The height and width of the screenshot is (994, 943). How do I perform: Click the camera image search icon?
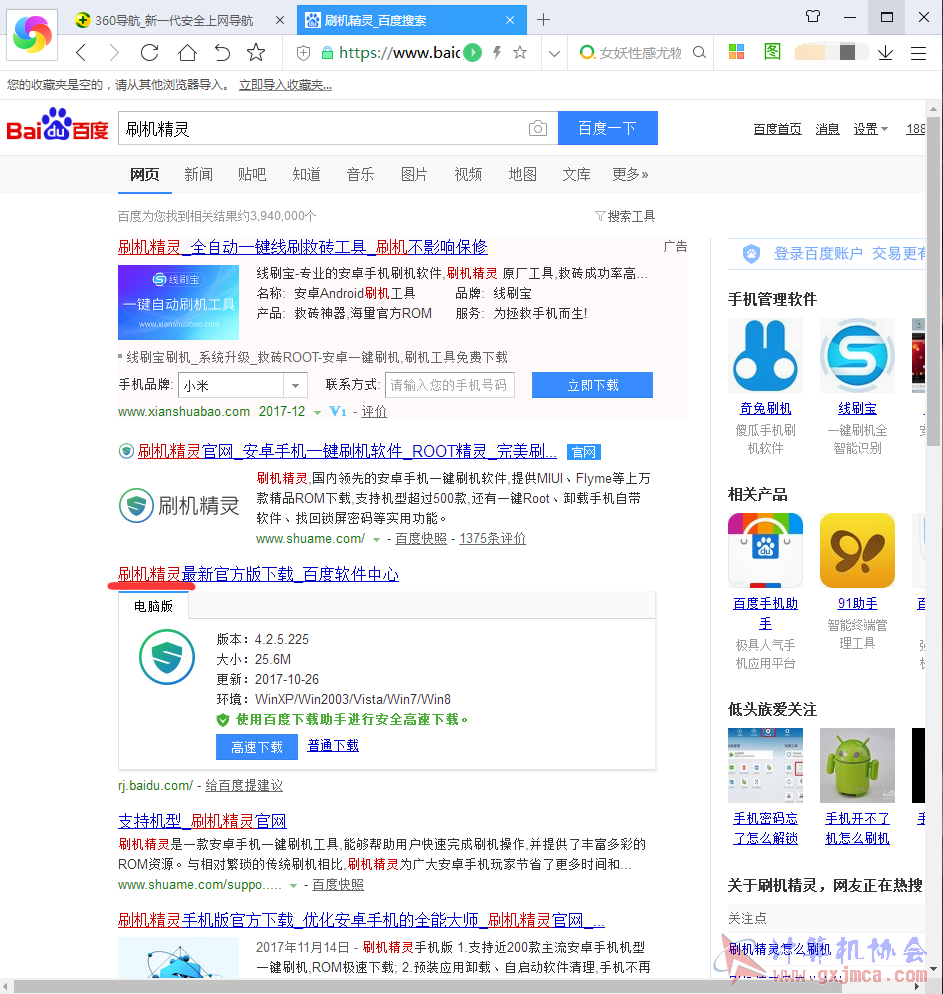[x=538, y=128]
